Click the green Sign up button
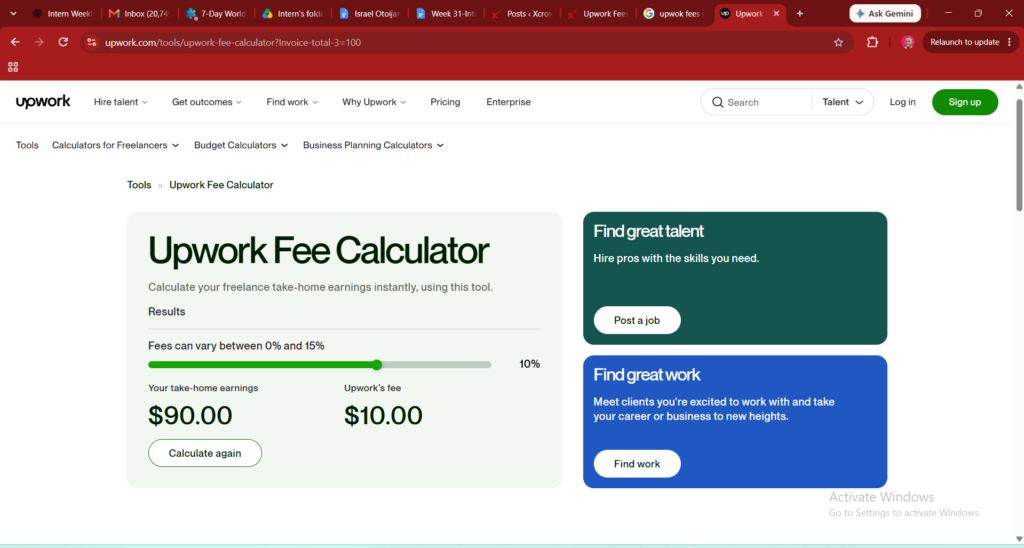This screenshot has height=548, width=1024. click(x=965, y=102)
